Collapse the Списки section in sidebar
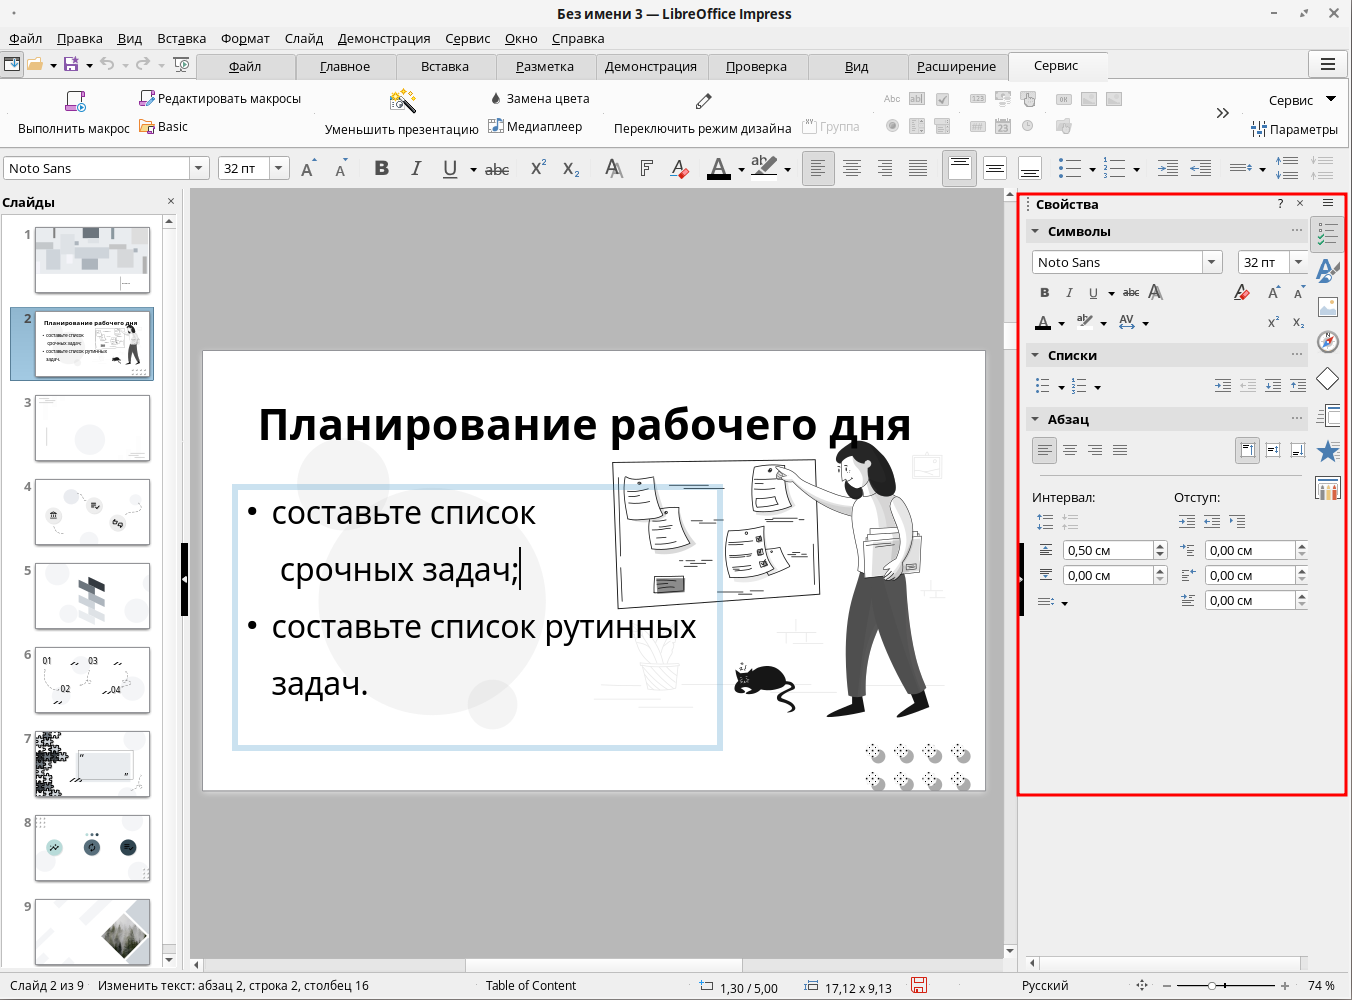This screenshot has height=1000, width=1352. pos(1036,355)
